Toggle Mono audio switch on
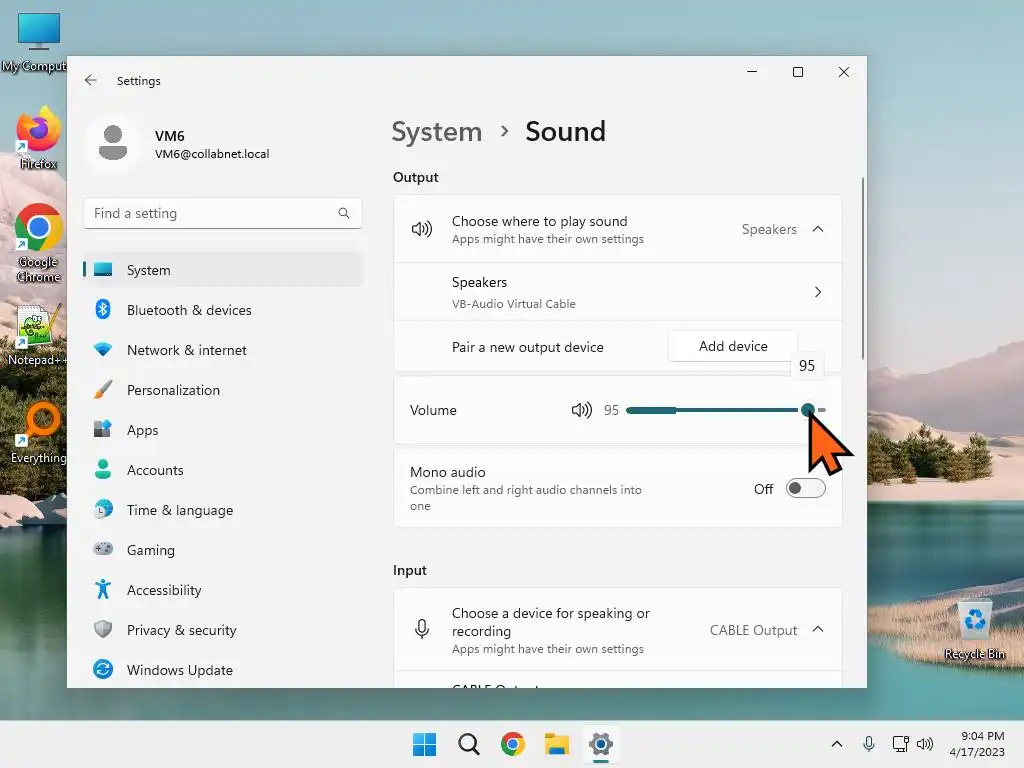Viewport: 1024px width, 768px height. tap(806, 488)
